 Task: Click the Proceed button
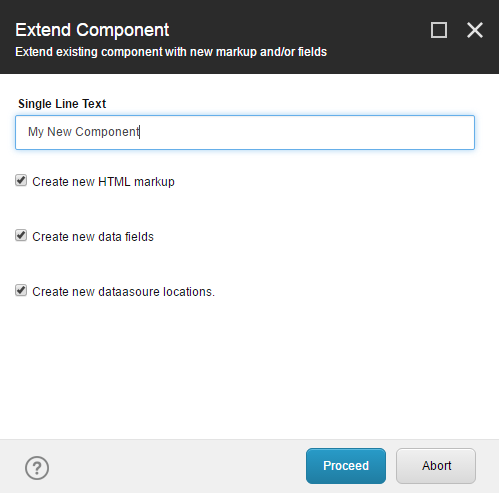coord(346,466)
